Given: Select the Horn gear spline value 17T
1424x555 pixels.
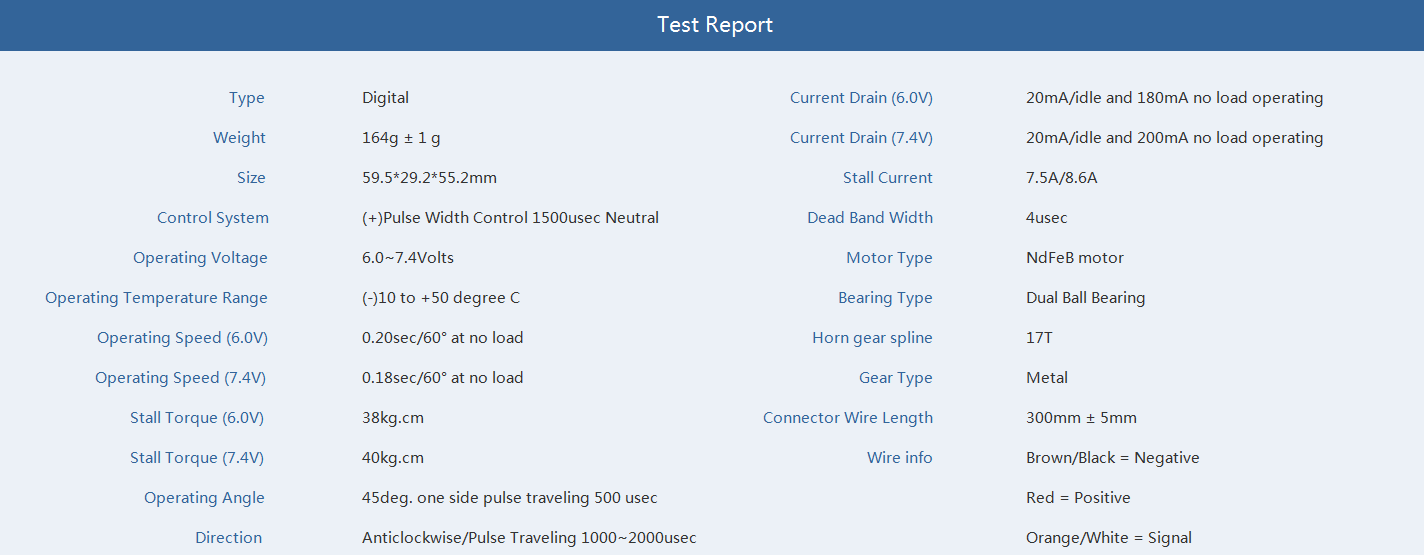Looking at the screenshot, I should tap(1039, 338).
